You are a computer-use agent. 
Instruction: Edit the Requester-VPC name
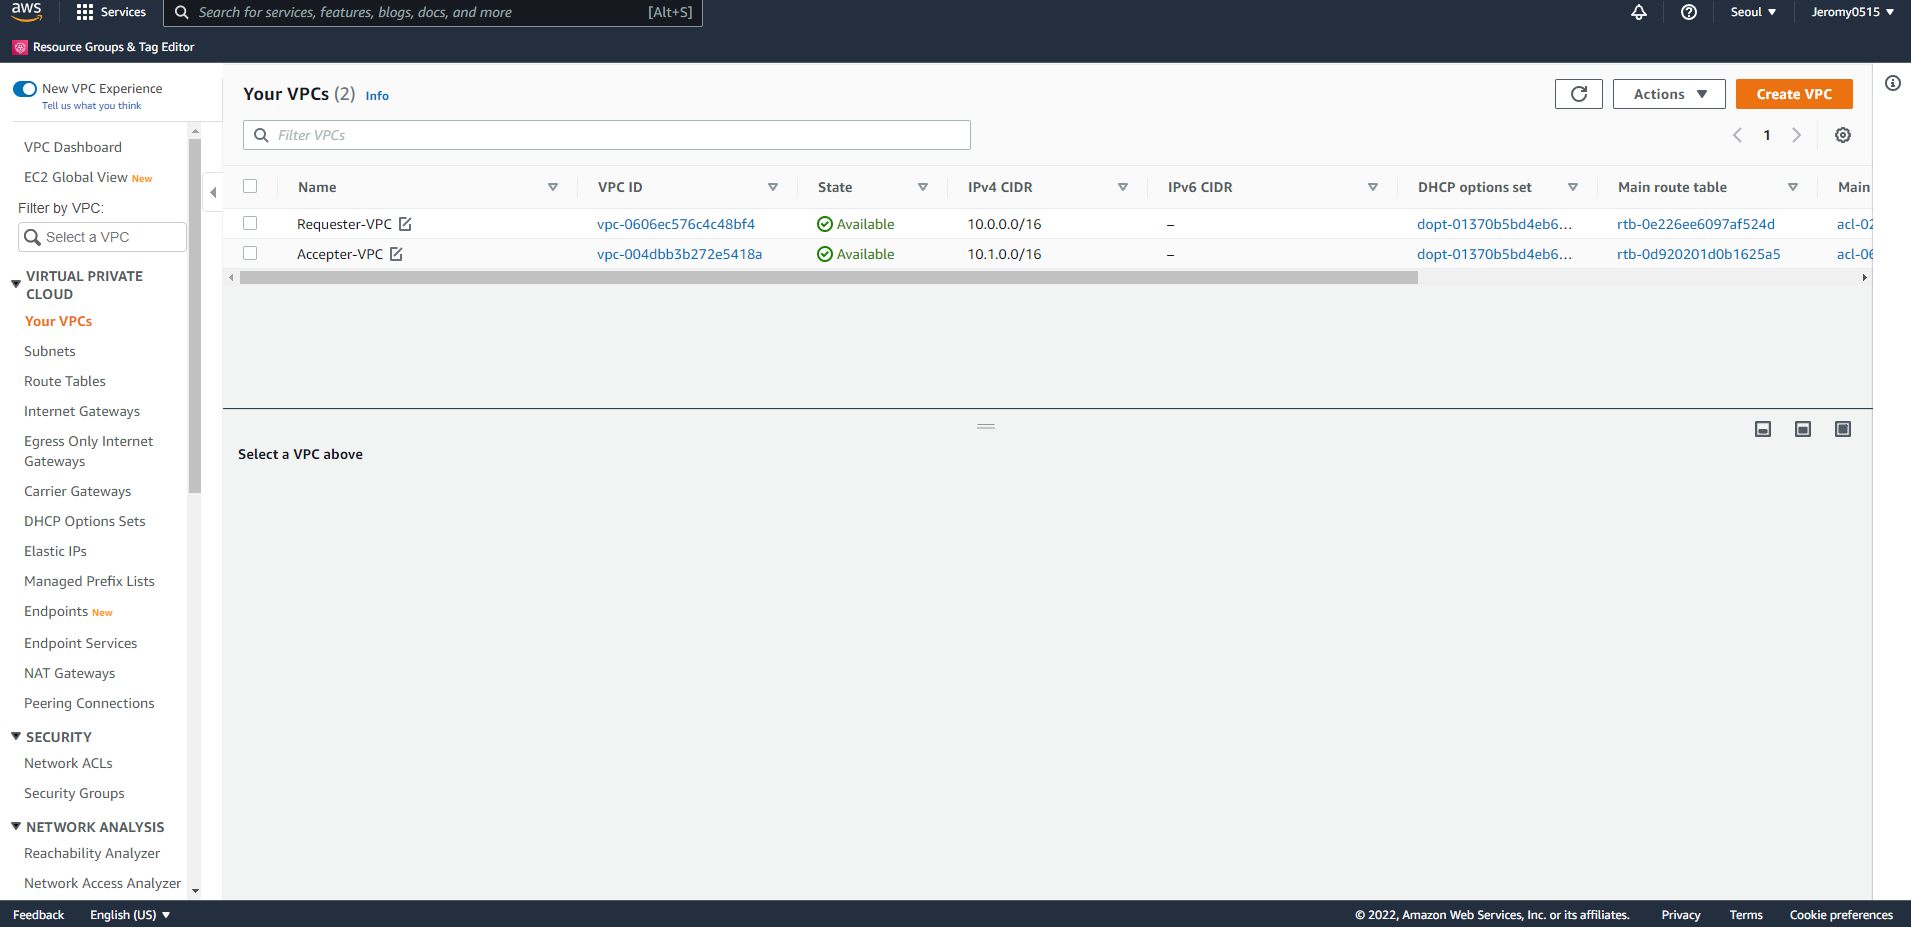point(405,224)
